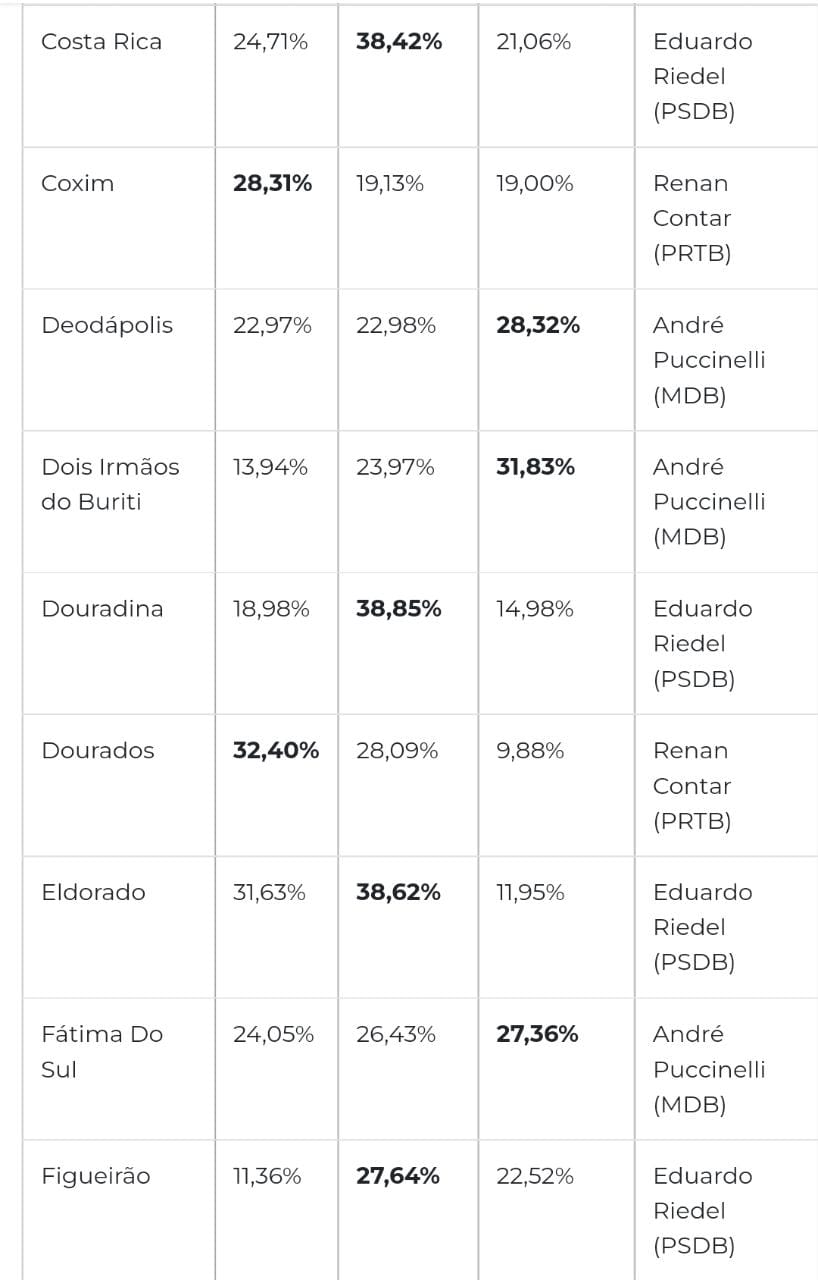Click Renan Contar (PRTB) in the Coxim row
The image size is (818, 1280).
pyautogui.click(x=692, y=218)
